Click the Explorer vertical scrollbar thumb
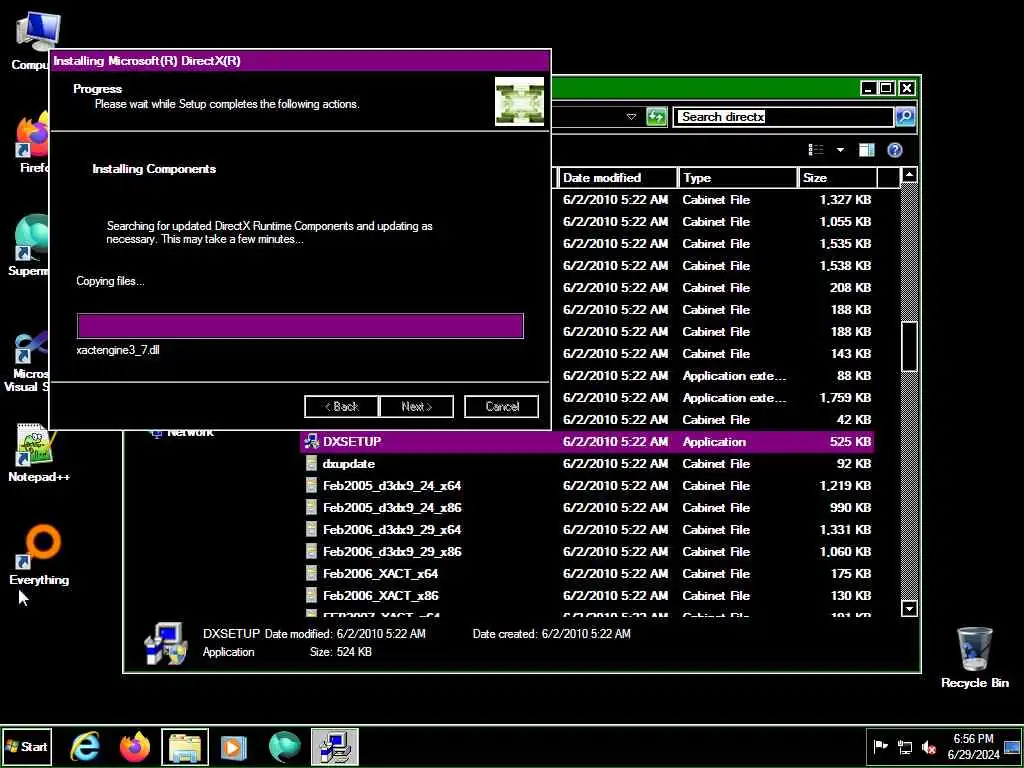The width and height of the screenshot is (1024, 768). pyautogui.click(x=910, y=347)
